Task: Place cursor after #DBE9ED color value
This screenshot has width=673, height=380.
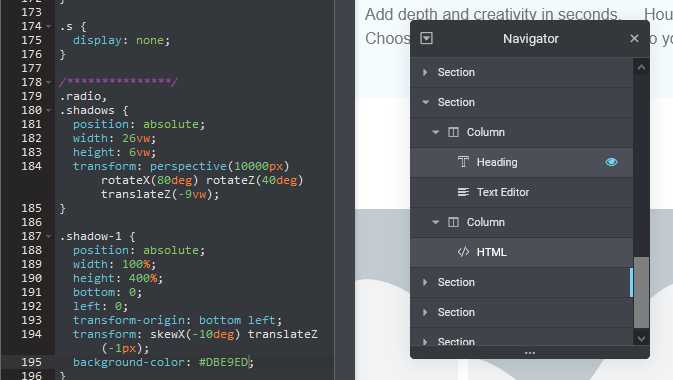Action: pyautogui.click(x=250, y=362)
